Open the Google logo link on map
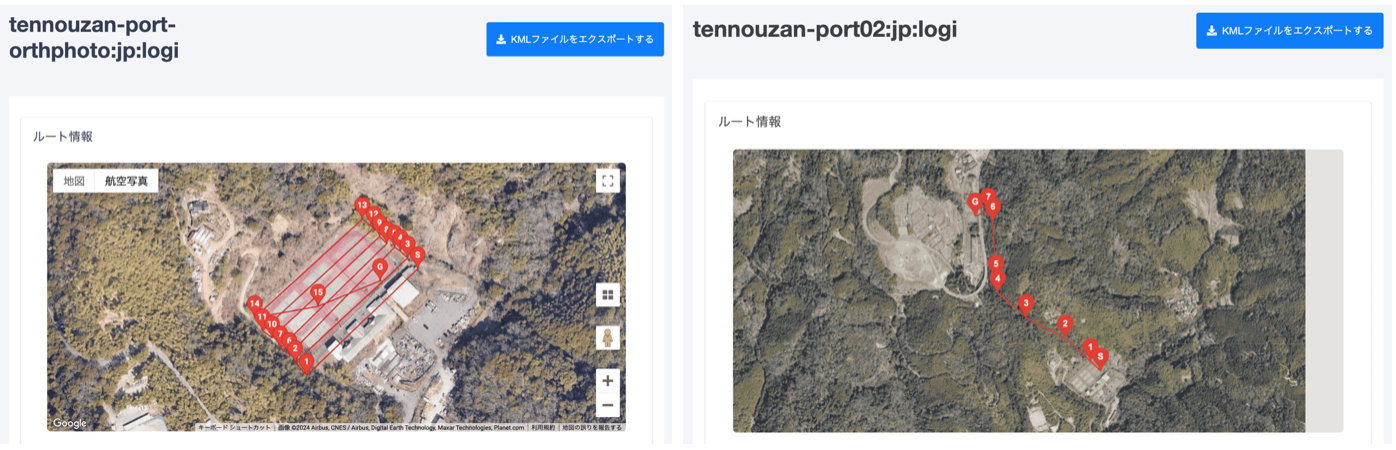 70,423
